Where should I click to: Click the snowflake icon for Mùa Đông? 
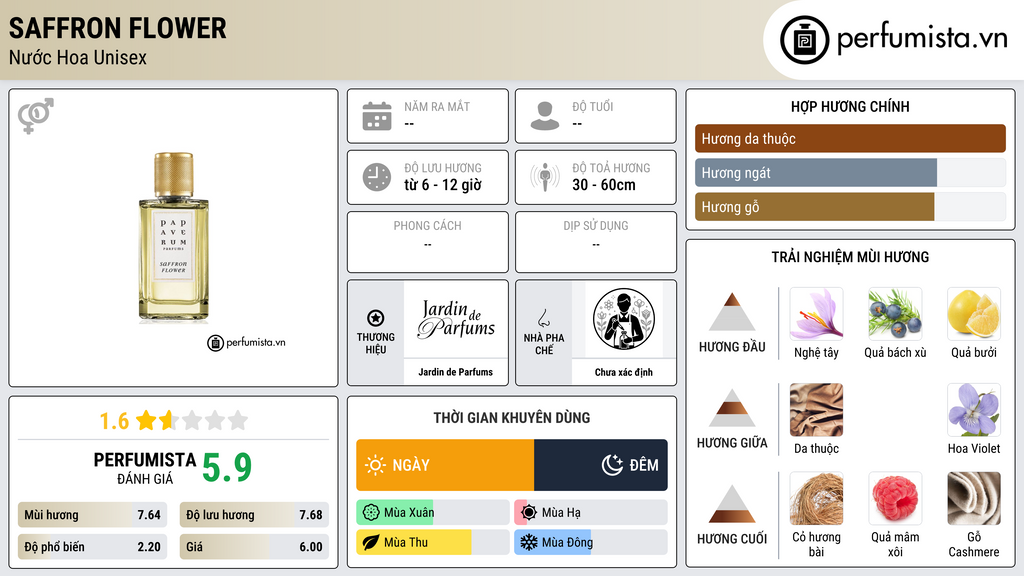pyautogui.click(x=529, y=542)
